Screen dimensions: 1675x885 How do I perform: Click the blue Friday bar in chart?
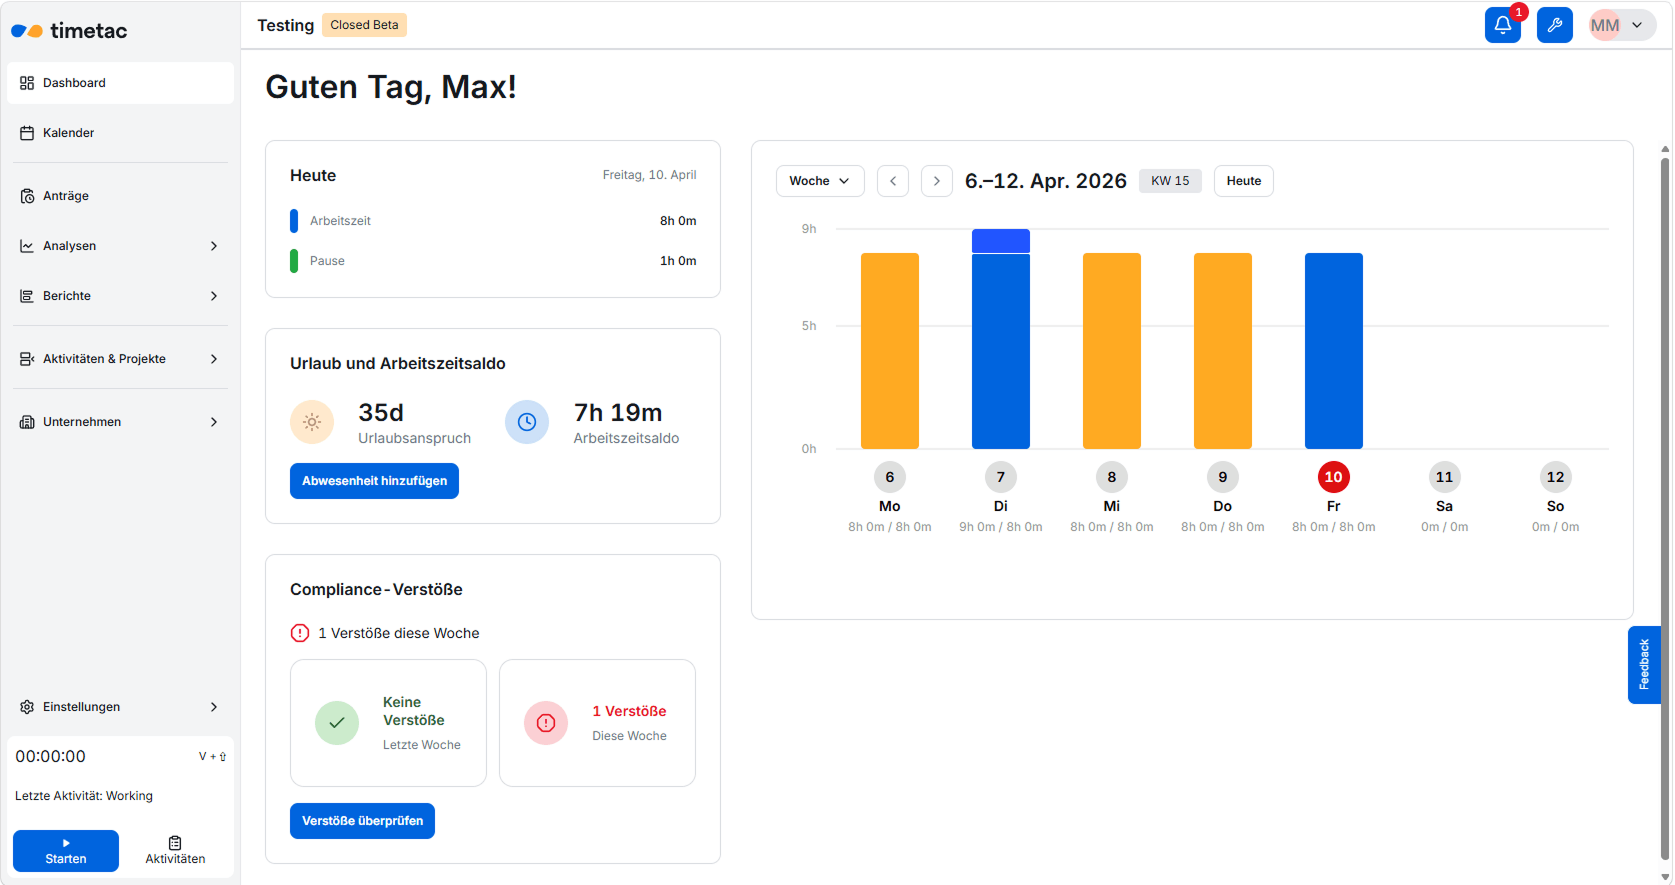(x=1333, y=350)
